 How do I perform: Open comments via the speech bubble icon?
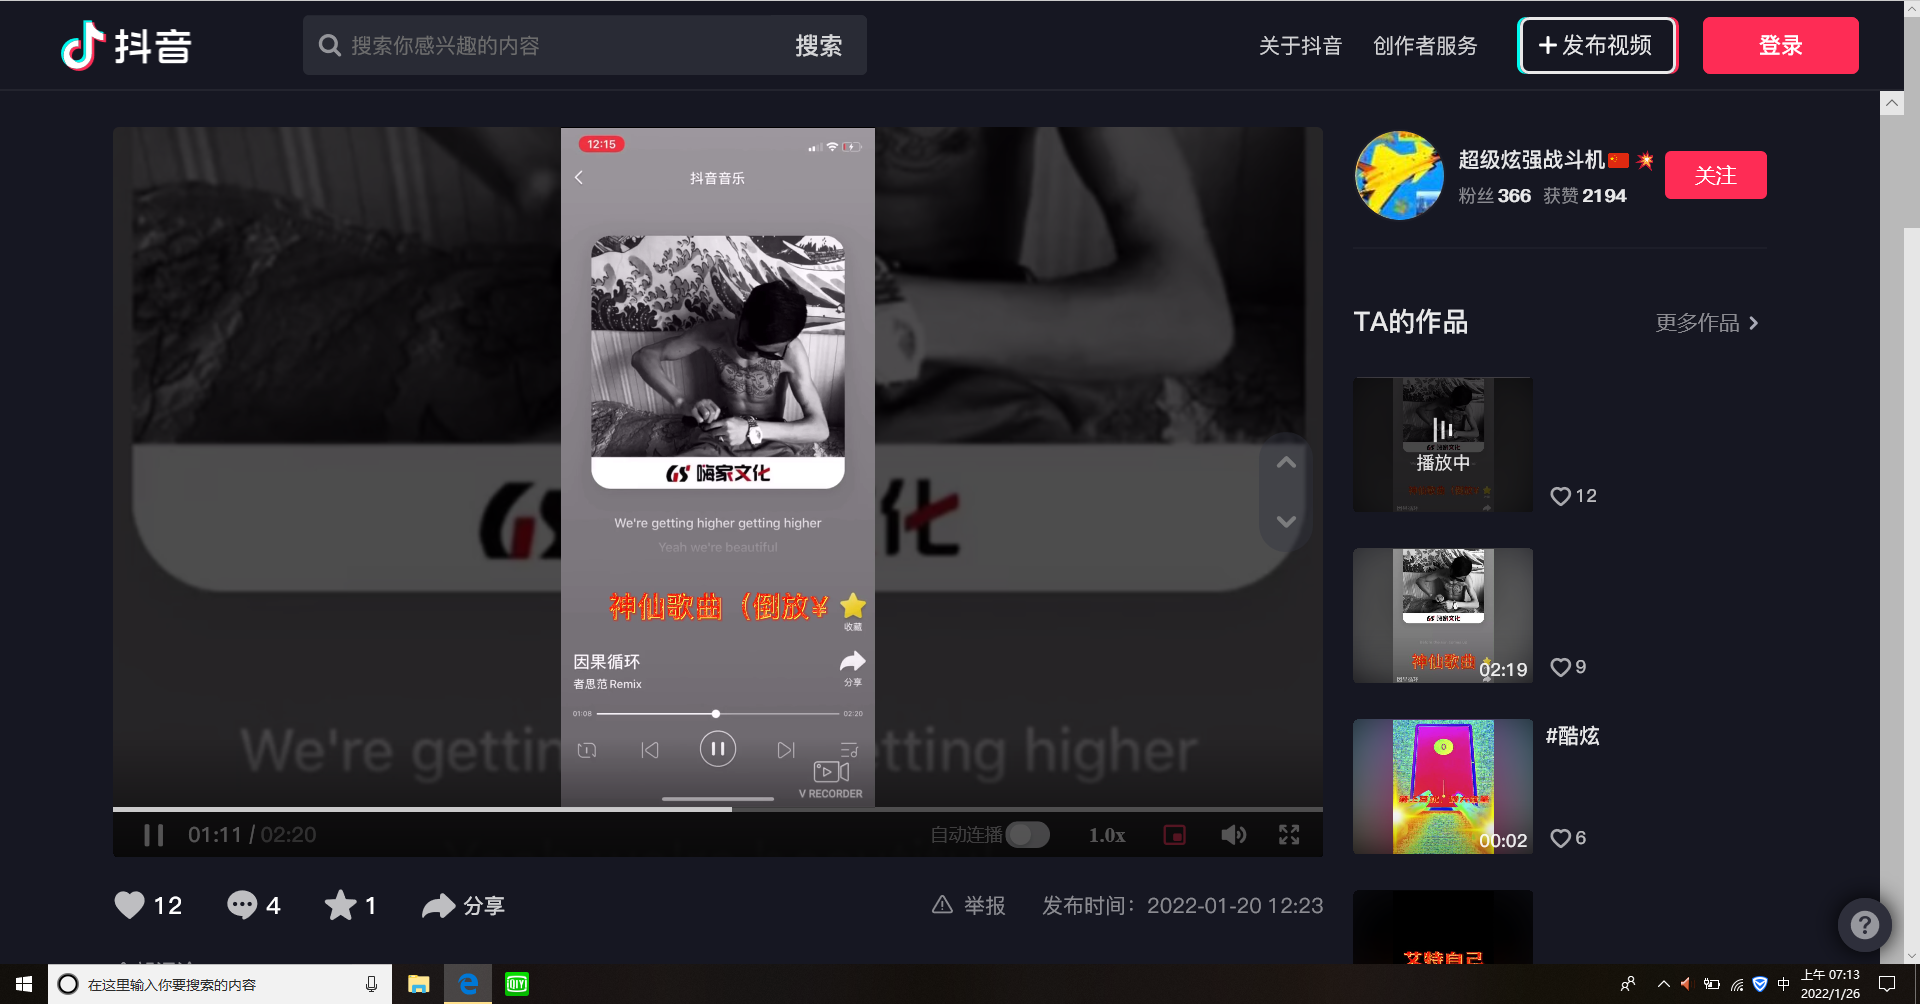tap(242, 905)
